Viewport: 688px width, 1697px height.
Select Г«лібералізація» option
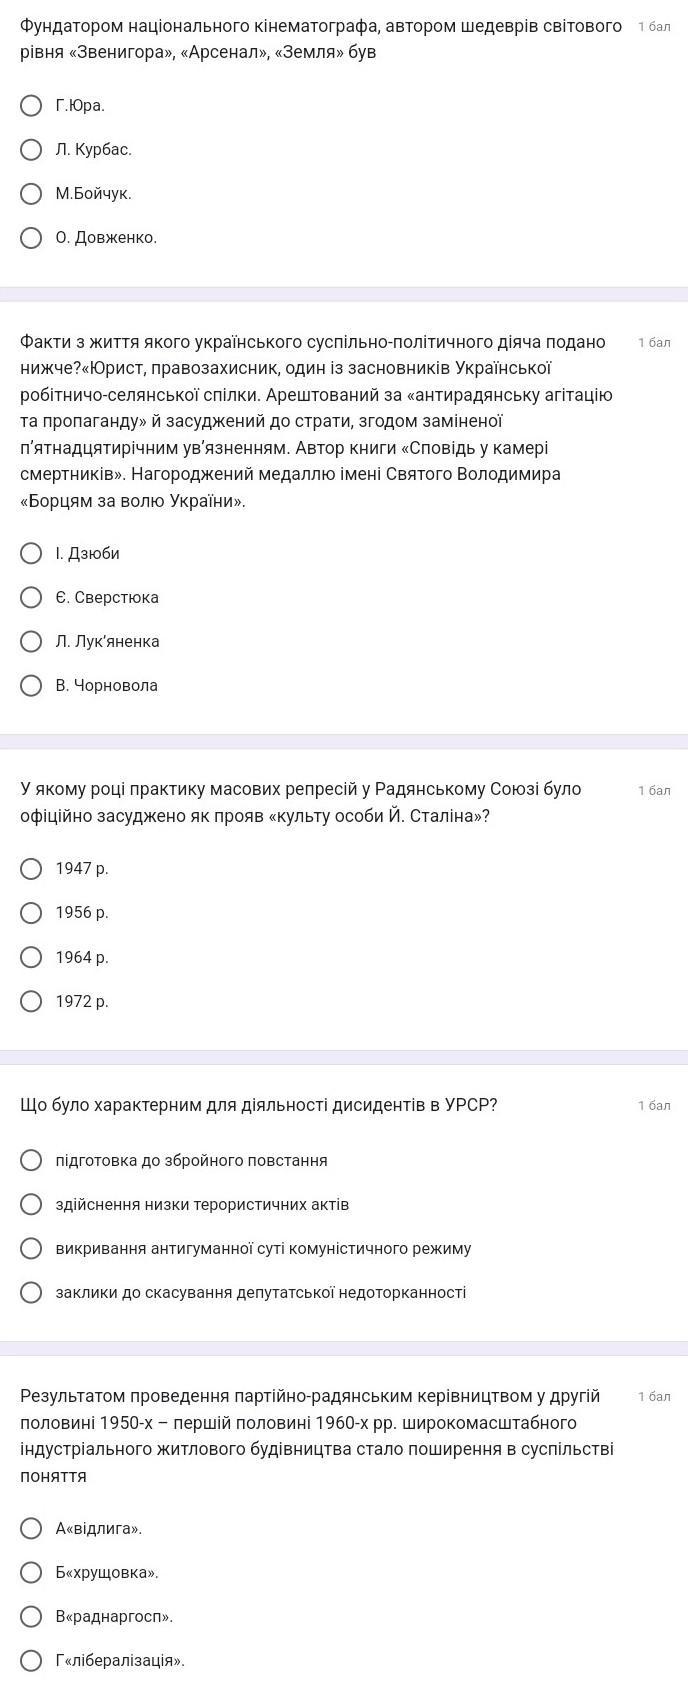(32, 1660)
